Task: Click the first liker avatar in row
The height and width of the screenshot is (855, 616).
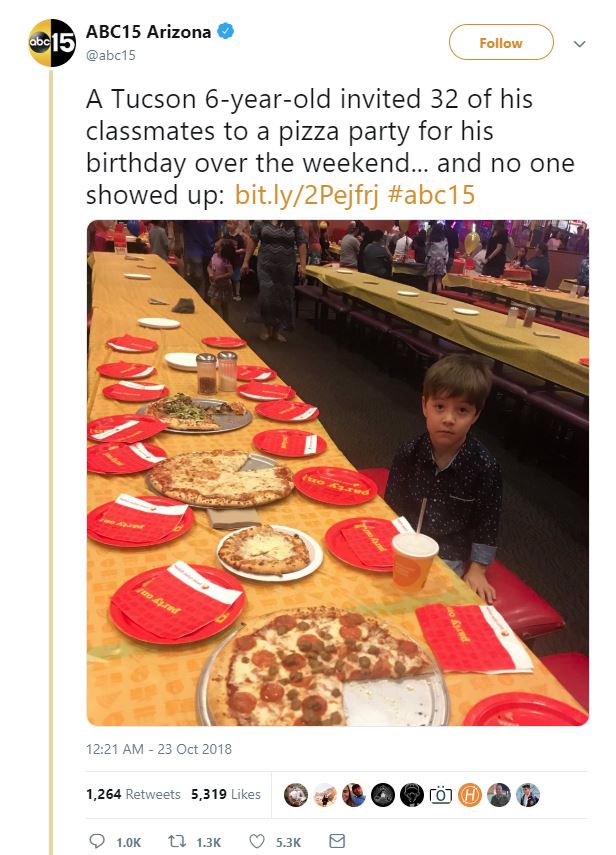Action: (296, 795)
